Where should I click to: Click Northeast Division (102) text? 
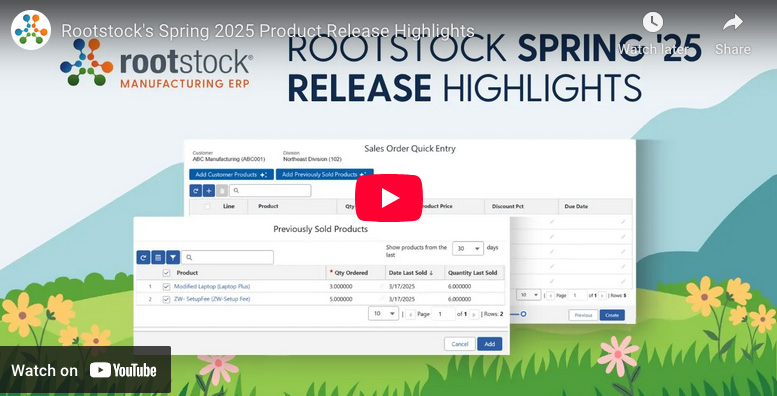(312, 160)
